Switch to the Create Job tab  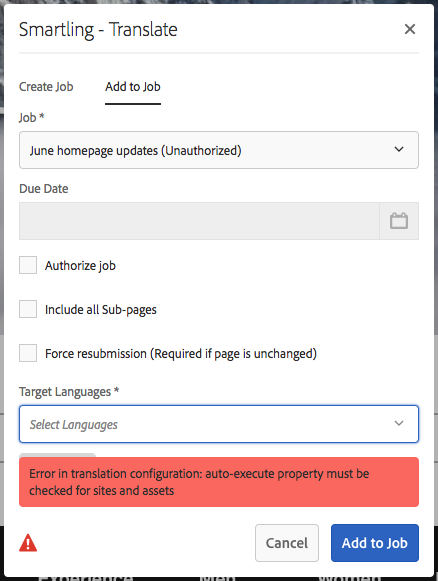pyautogui.click(x=46, y=87)
